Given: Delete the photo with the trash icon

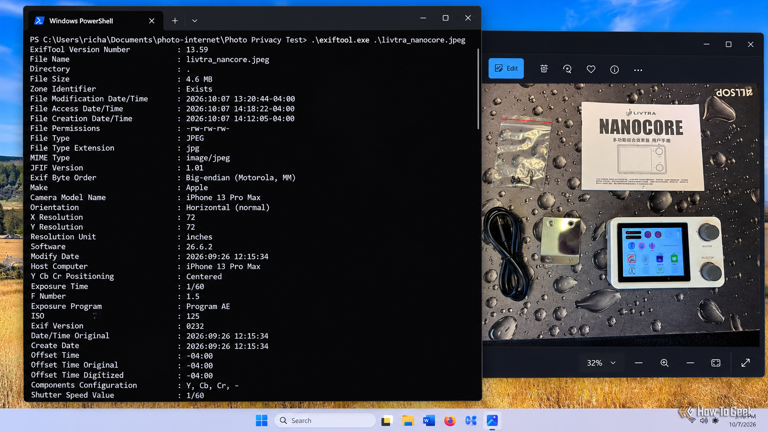Looking at the screenshot, I should pos(544,69).
